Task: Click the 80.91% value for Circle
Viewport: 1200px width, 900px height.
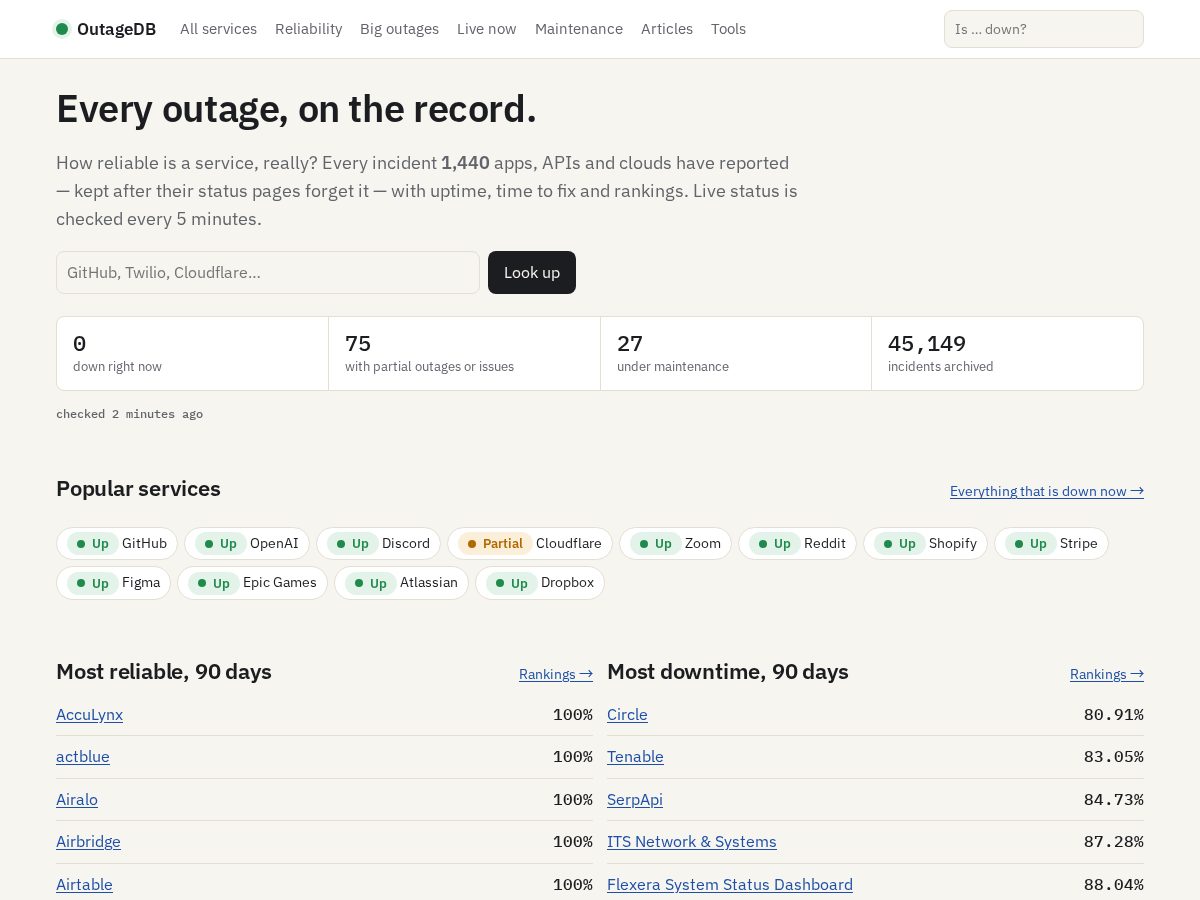Action: pyautogui.click(x=1113, y=714)
